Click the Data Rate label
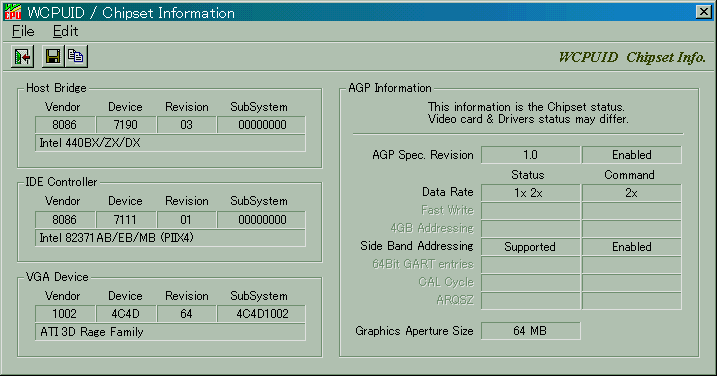The image size is (717, 376). click(x=448, y=192)
